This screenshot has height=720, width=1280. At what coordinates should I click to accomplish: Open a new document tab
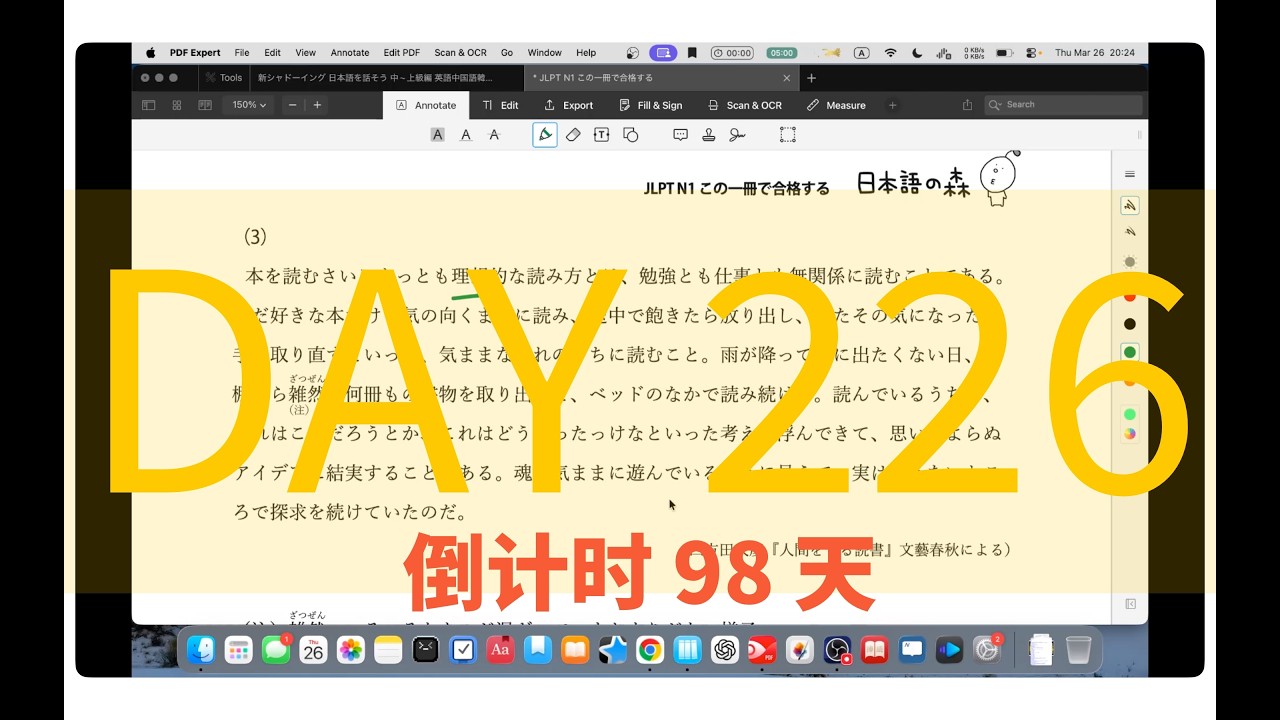(x=811, y=78)
